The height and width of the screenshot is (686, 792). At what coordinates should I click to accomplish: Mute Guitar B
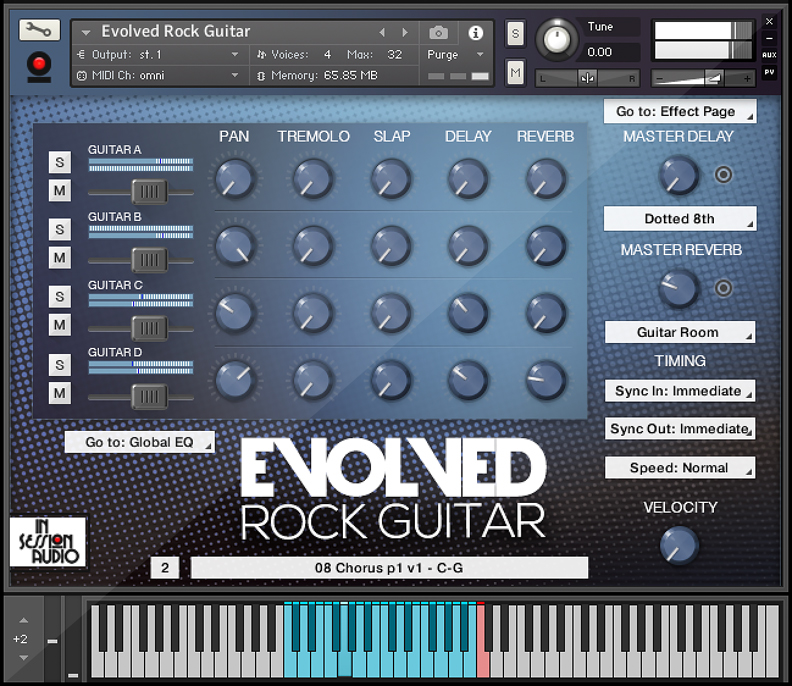coord(60,258)
